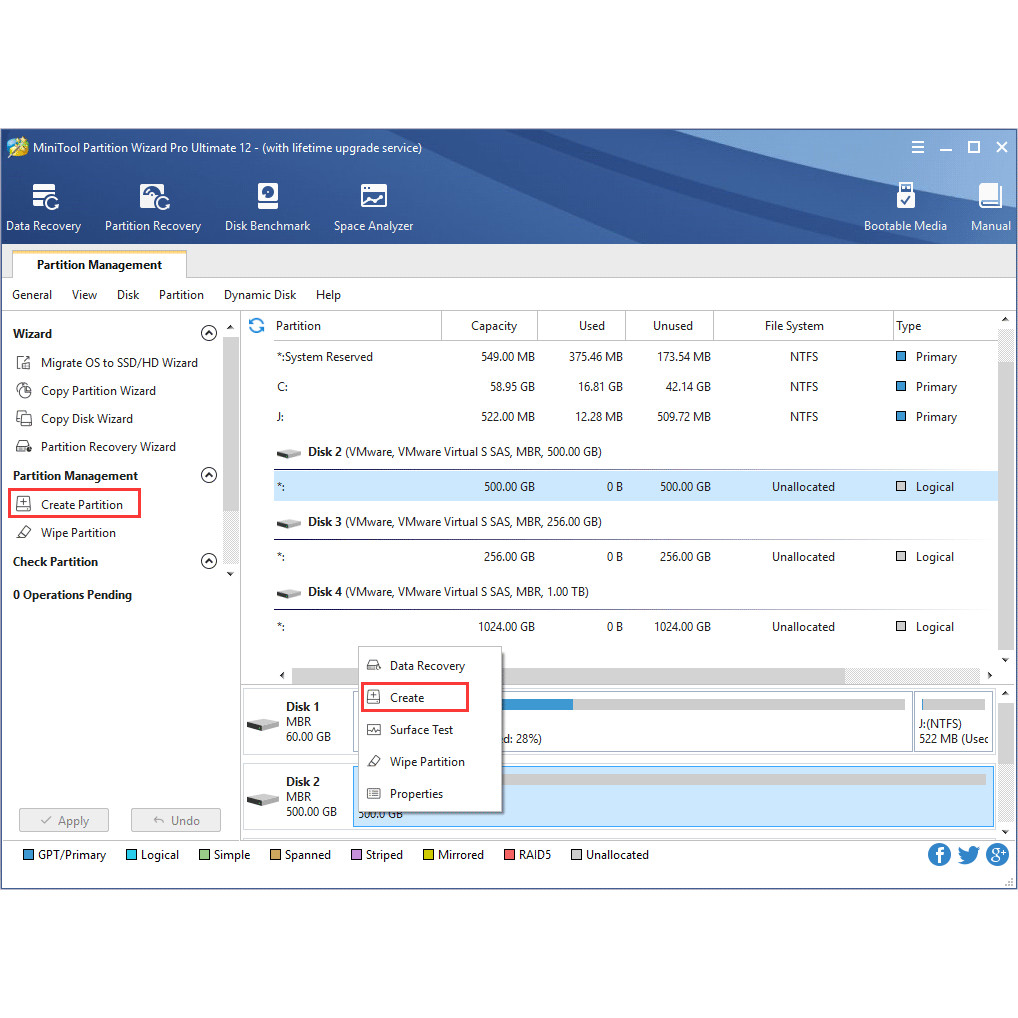Click the Unallocated legend color swatch

click(575, 855)
